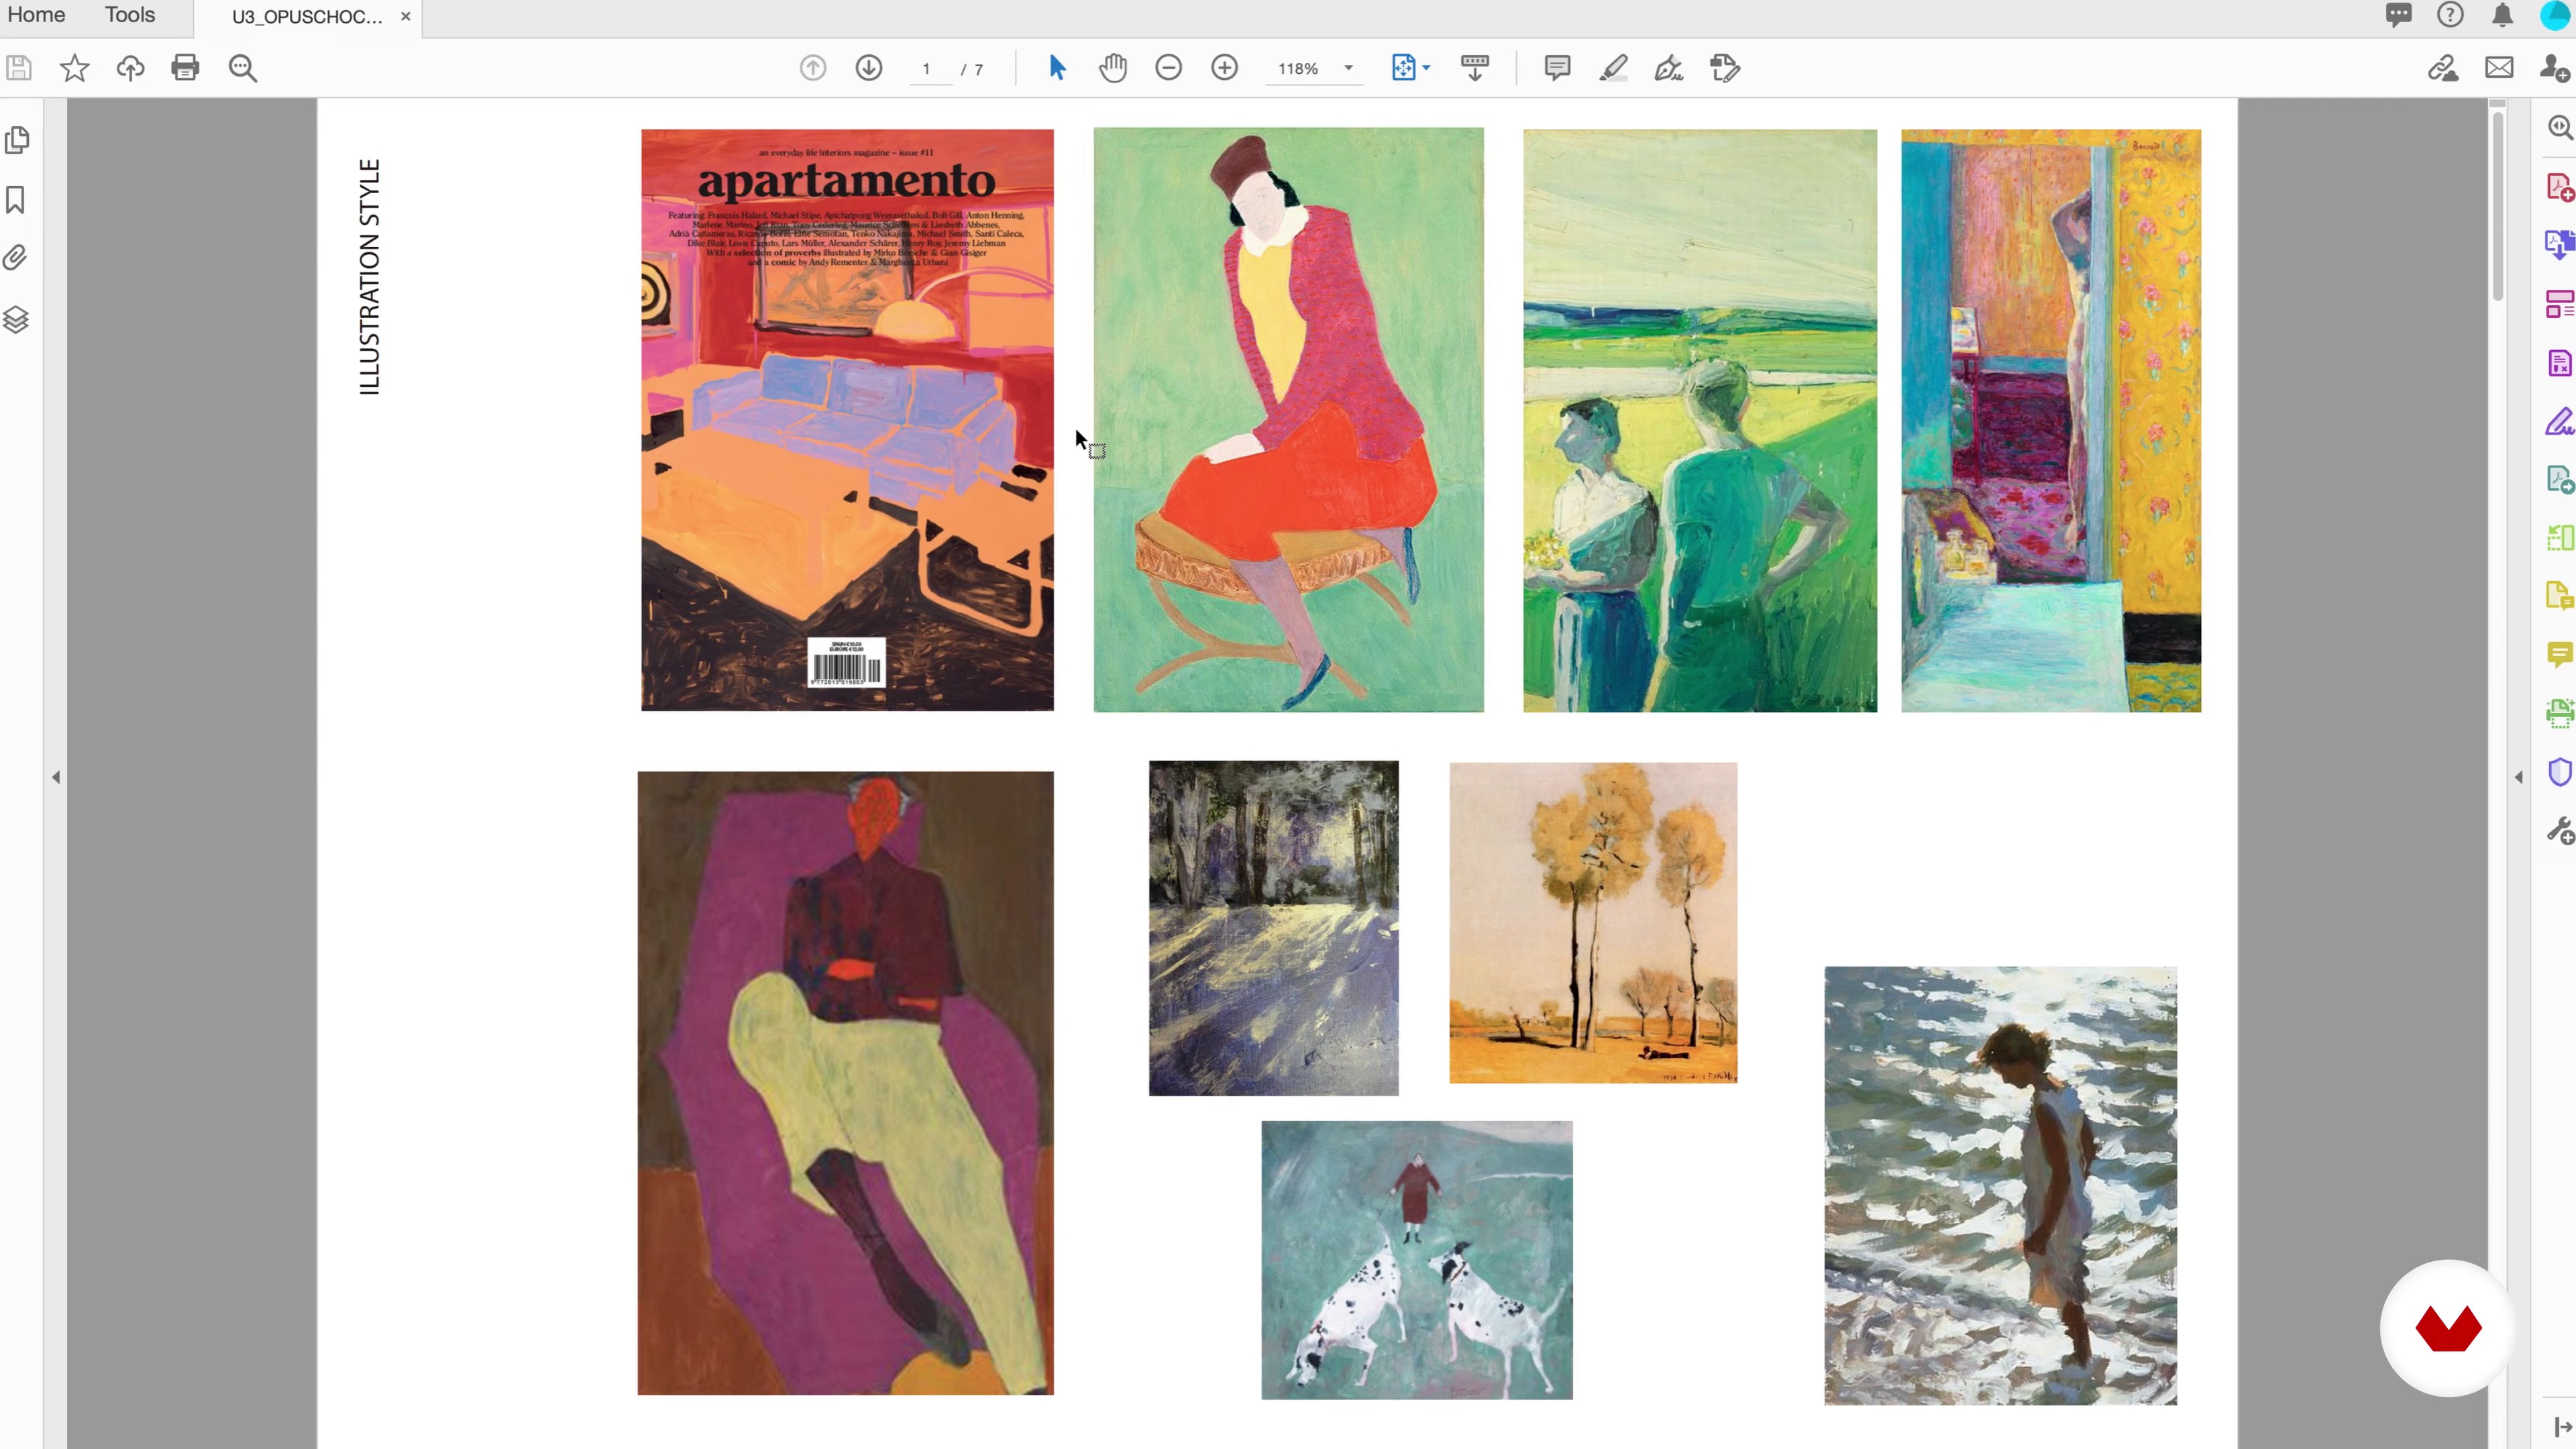Select the Hand pan tool
Screen dimensions: 2576x1449
coord(1113,68)
